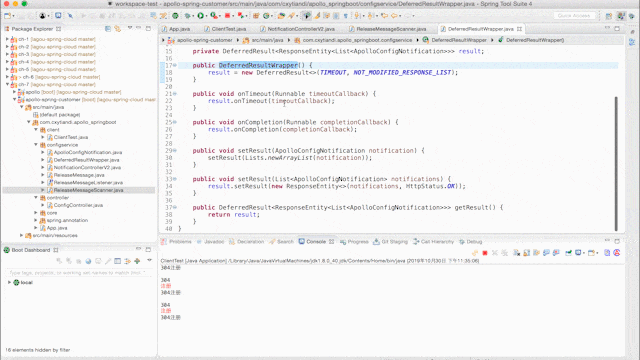Fold the onTimeout method at line 21
The height and width of the screenshot is (360, 640).
(175, 94)
